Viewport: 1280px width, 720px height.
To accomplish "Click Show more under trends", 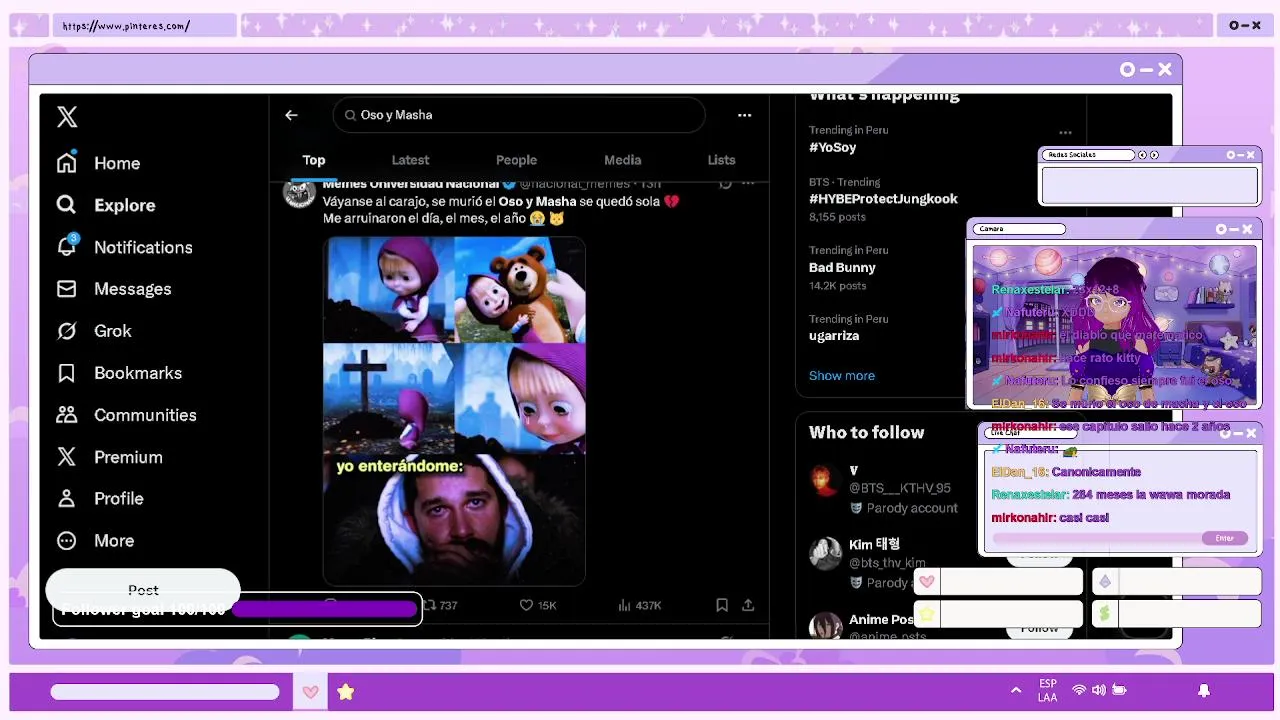I will point(842,376).
